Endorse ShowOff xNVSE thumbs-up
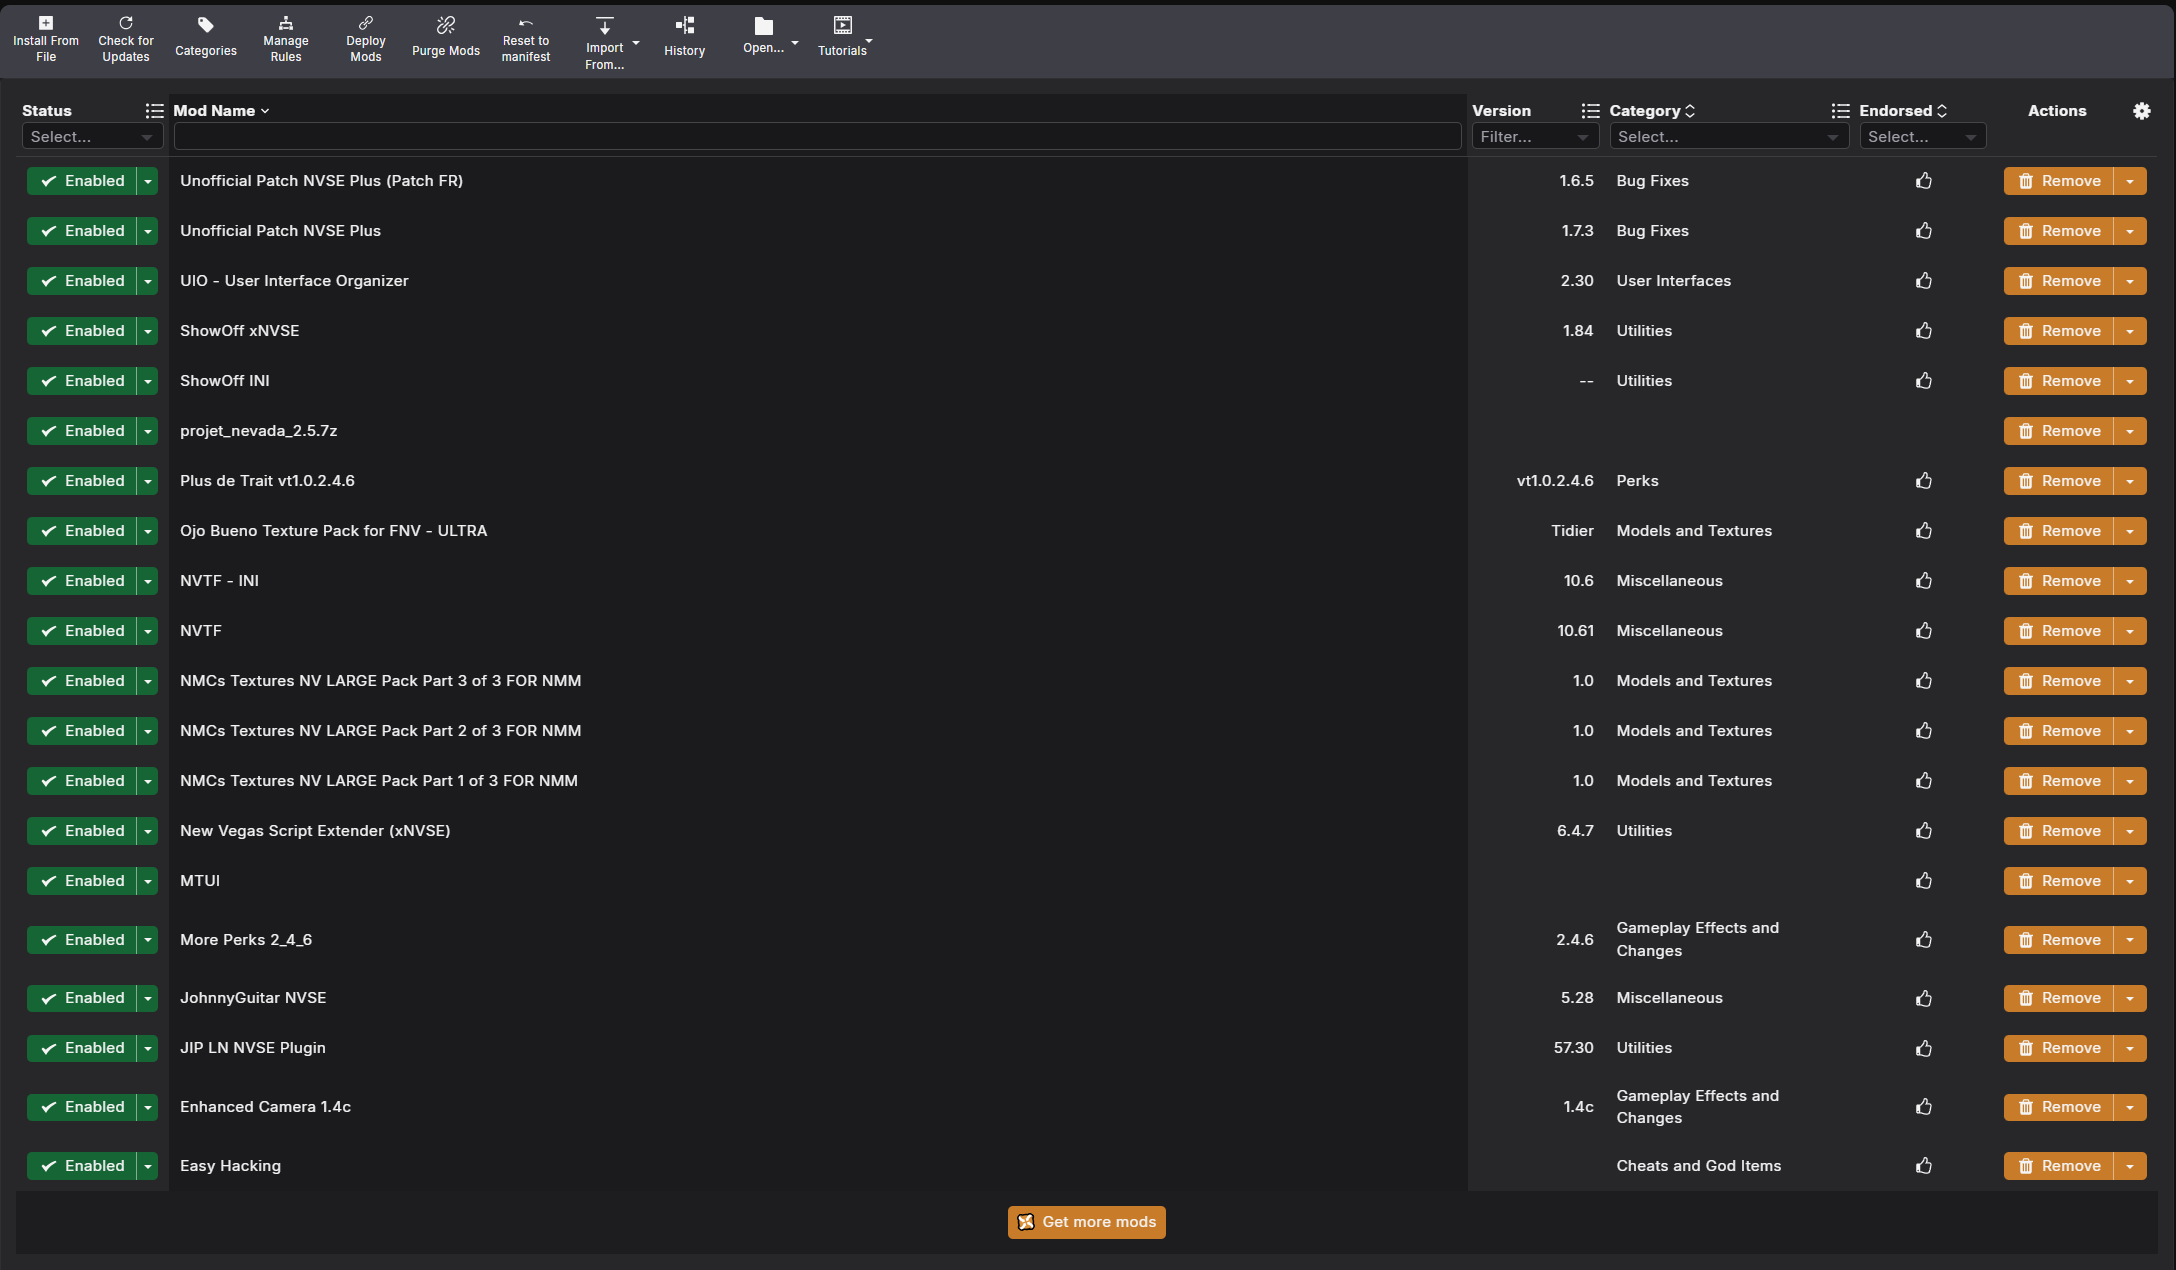 click(x=1924, y=331)
